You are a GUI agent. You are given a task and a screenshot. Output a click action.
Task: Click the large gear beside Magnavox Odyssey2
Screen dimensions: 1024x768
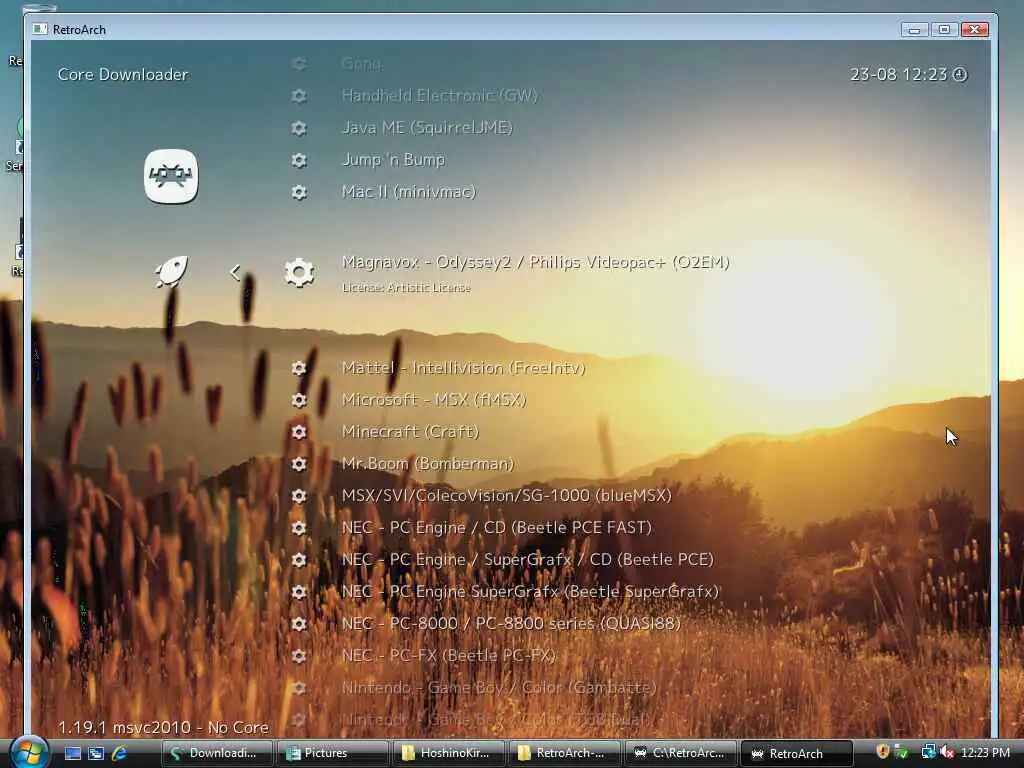pyautogui.click(x=299, y=273)
